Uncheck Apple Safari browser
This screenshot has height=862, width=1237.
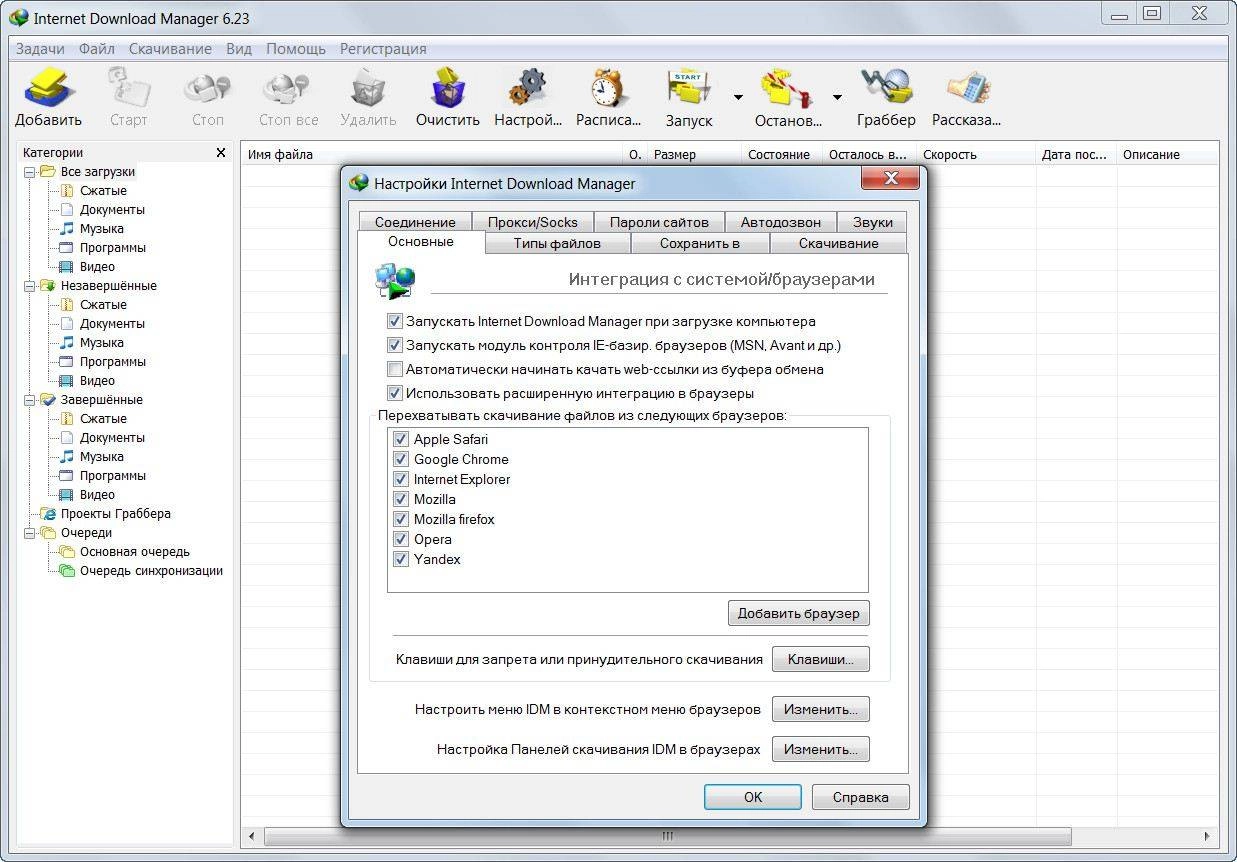pos(401,440)
